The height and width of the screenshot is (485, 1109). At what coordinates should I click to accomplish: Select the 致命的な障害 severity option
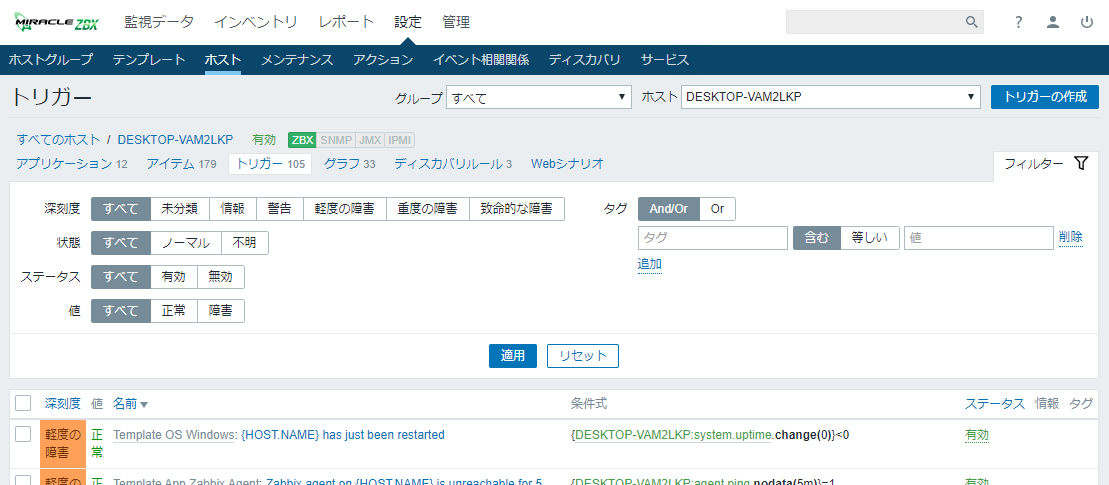[516, 209]
